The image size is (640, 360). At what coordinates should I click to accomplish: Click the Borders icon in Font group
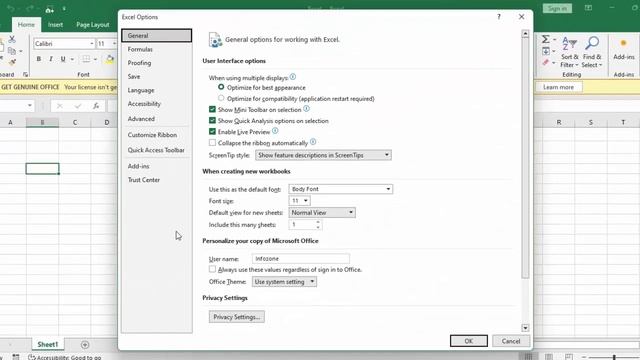coord(86,59)
